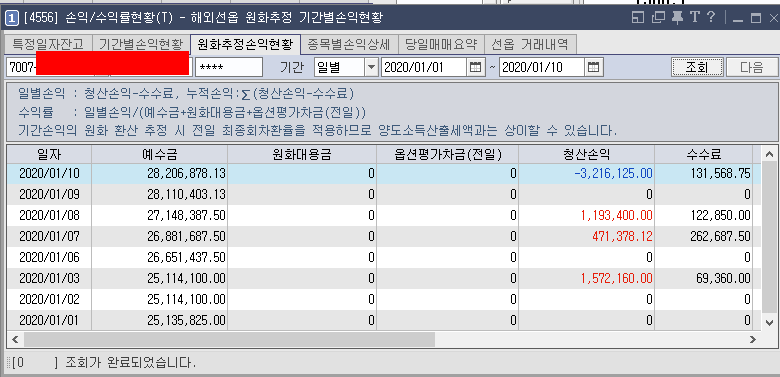The height and width of the screenshot is (377, 780).
Task: Click the overlapping windows icon in title bar
Action: click(x=658, y=18)
